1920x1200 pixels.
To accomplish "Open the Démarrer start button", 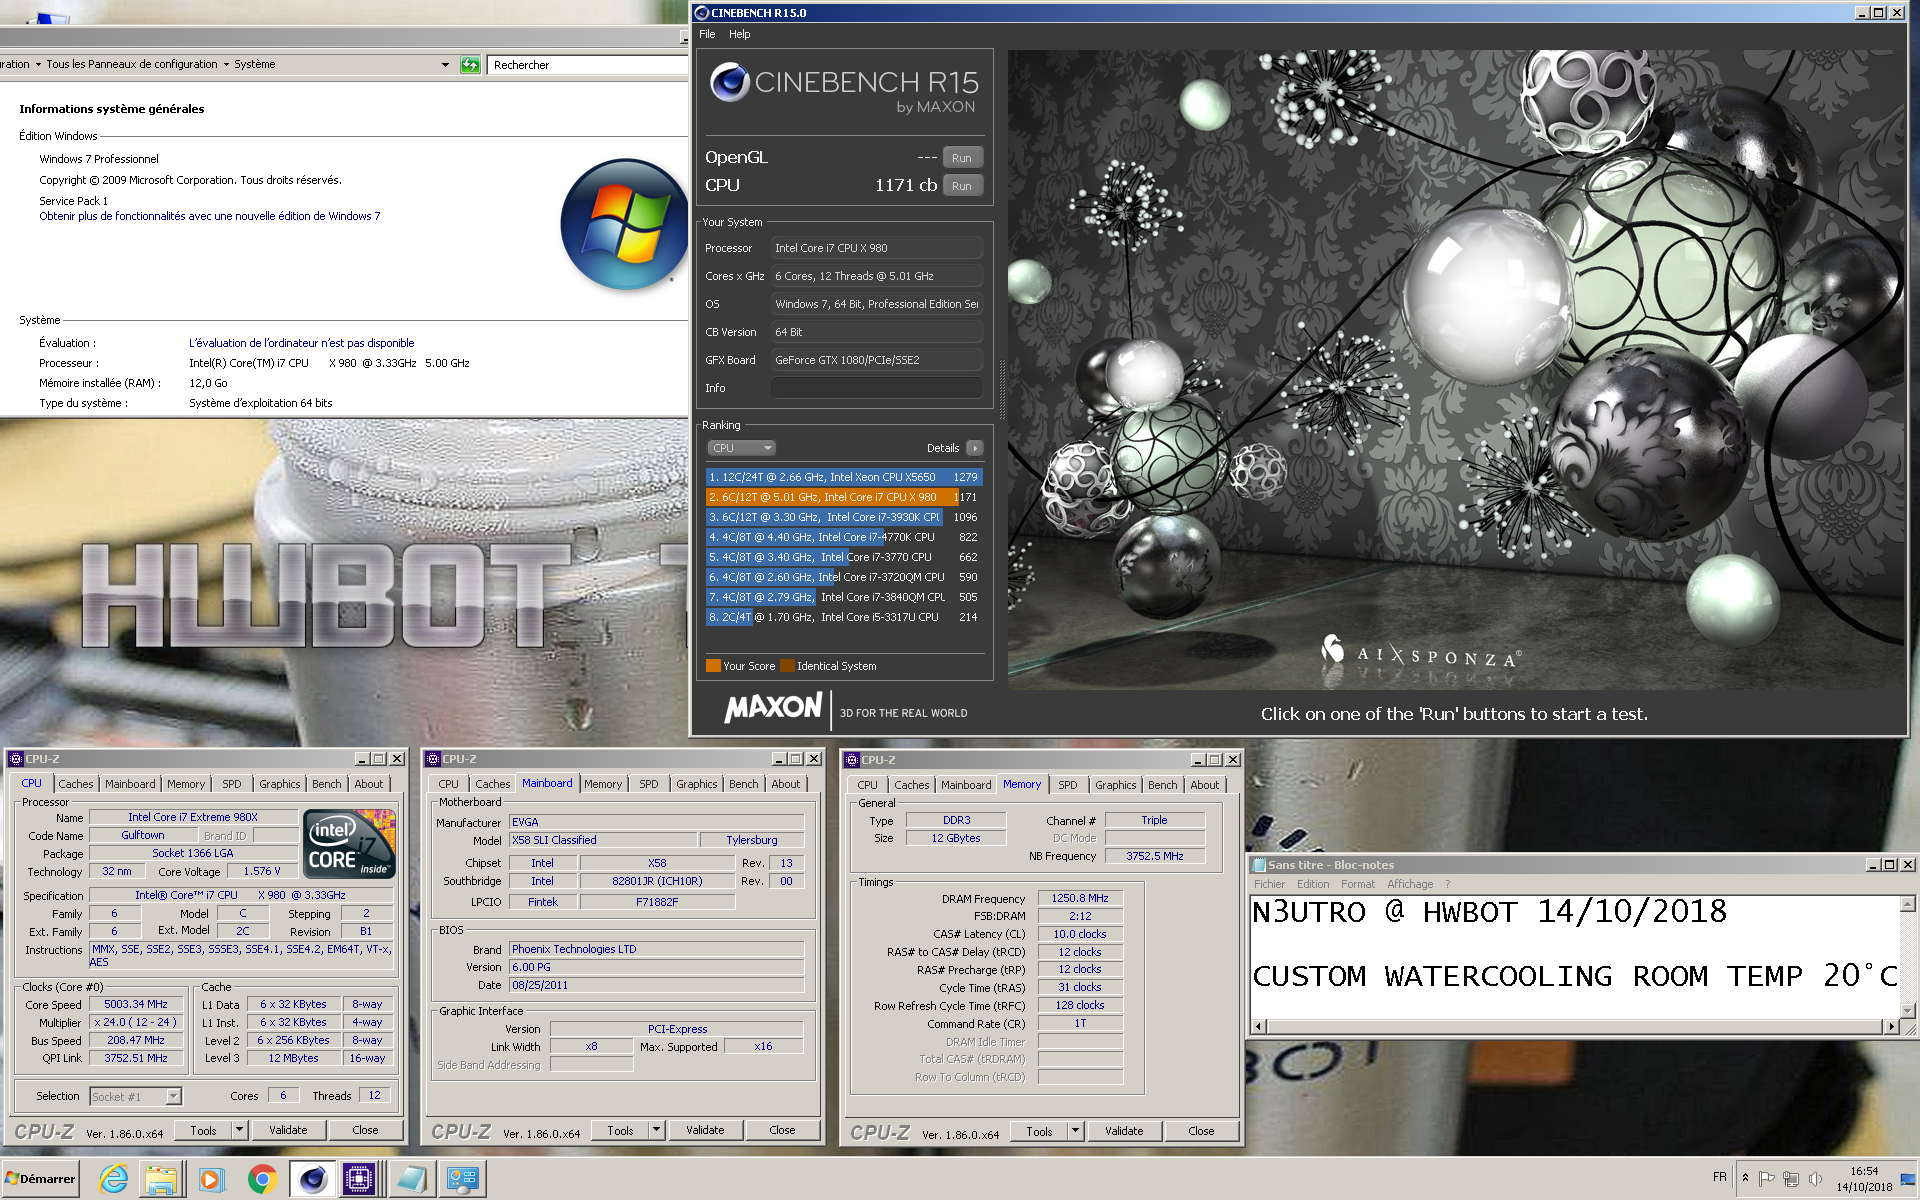I will click(40, 1179).
